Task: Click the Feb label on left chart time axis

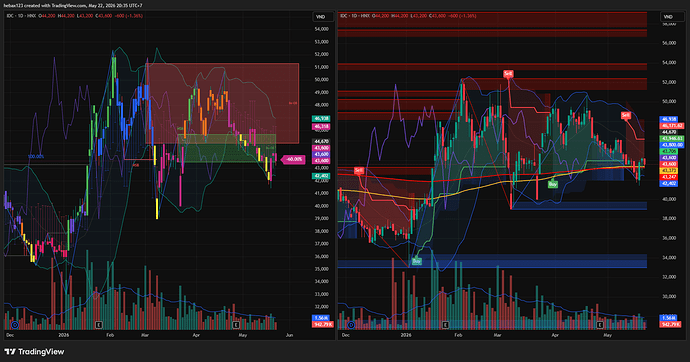Action: 110,335
